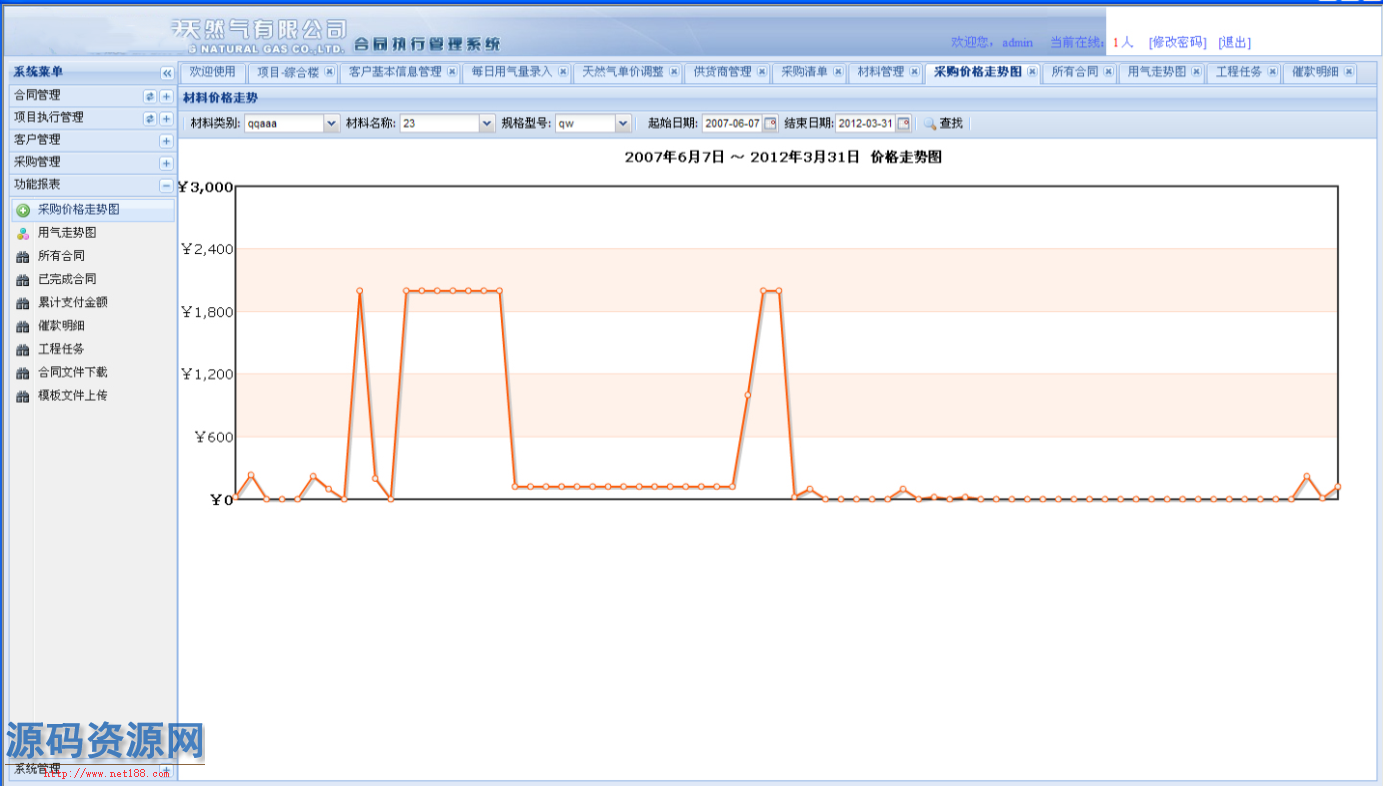Click the 查找 search button
Viewport: 1383px width, 786px height.
pyautogui.click(x=943, y=123)
